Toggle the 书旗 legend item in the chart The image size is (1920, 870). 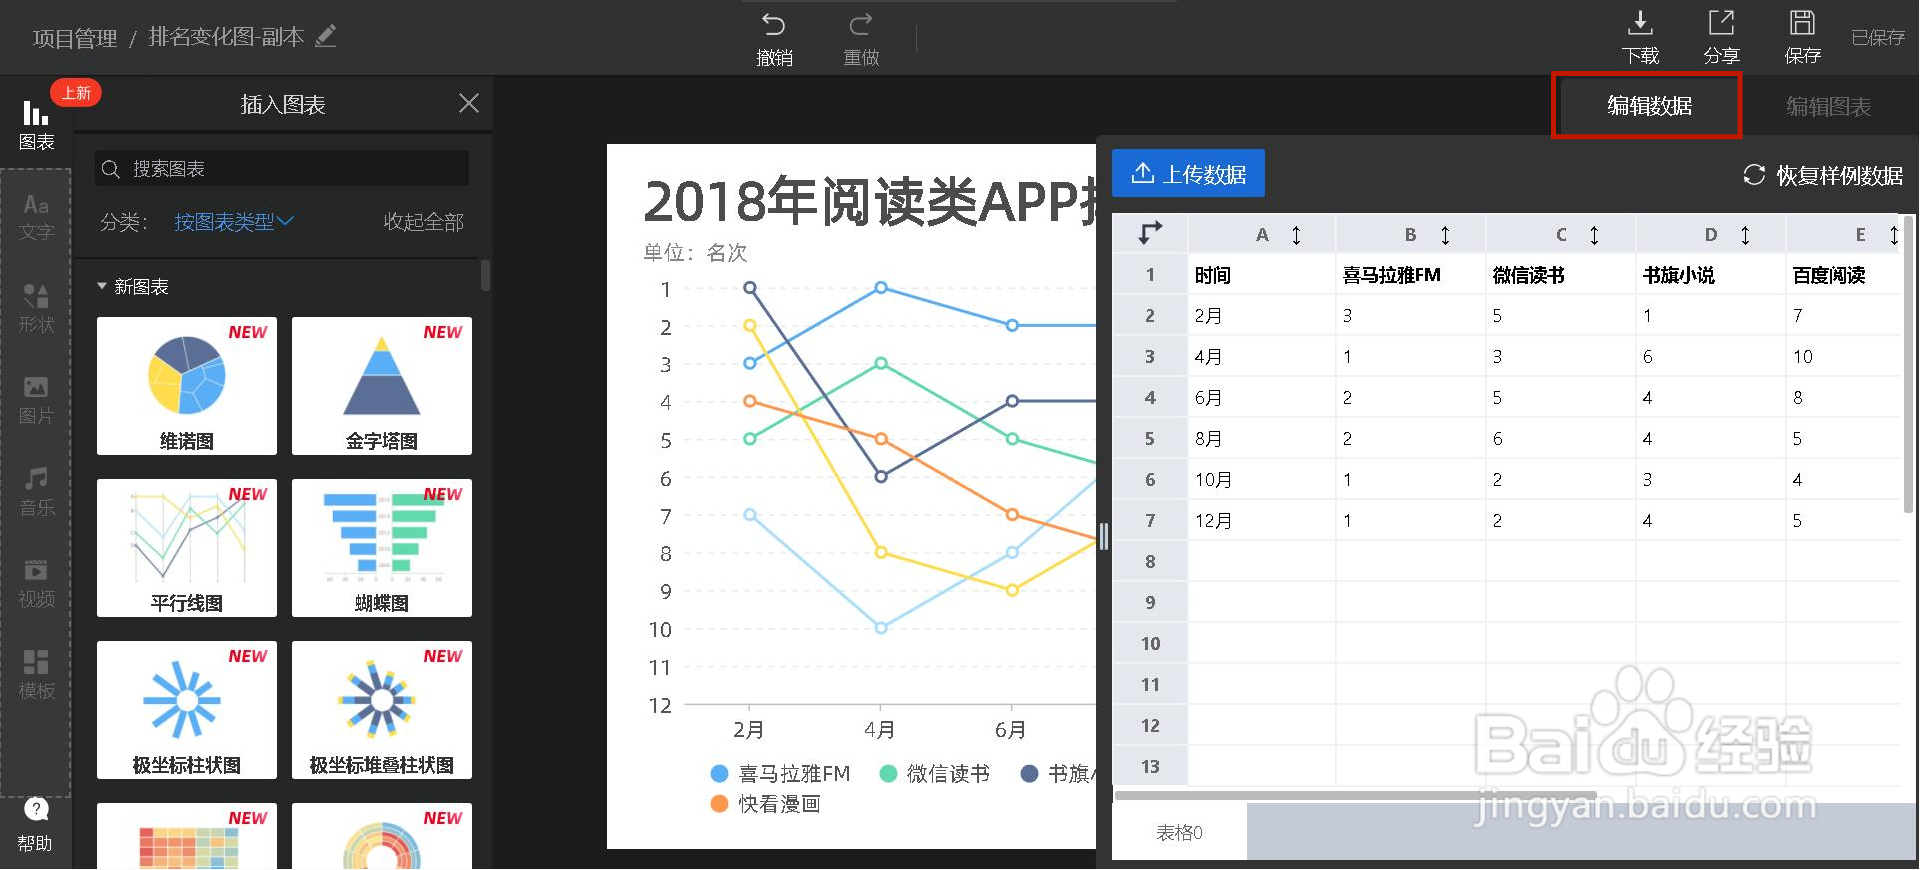pyautogui.click(x=1058, y=773)
